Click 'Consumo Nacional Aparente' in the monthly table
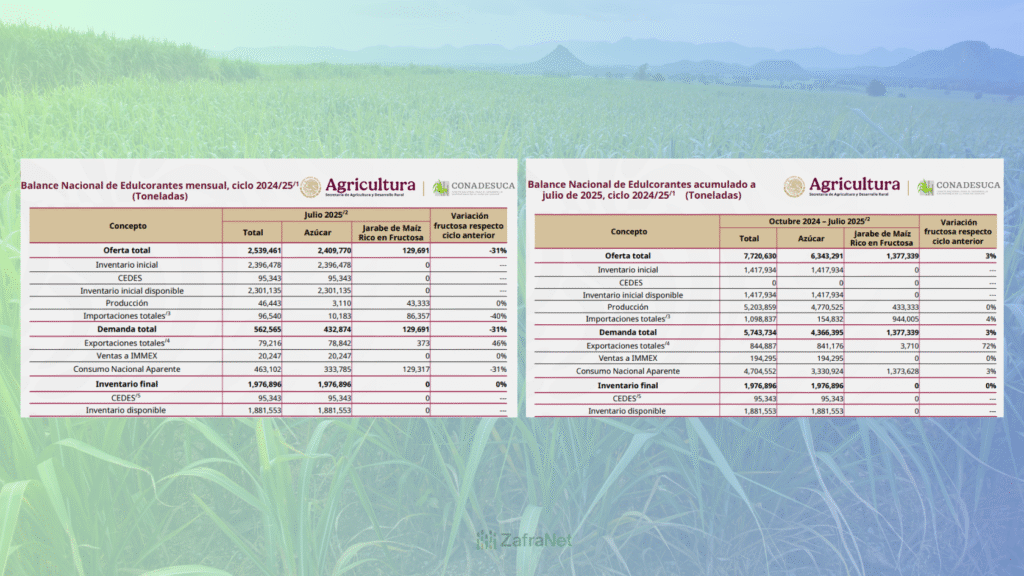 [126, 369]
